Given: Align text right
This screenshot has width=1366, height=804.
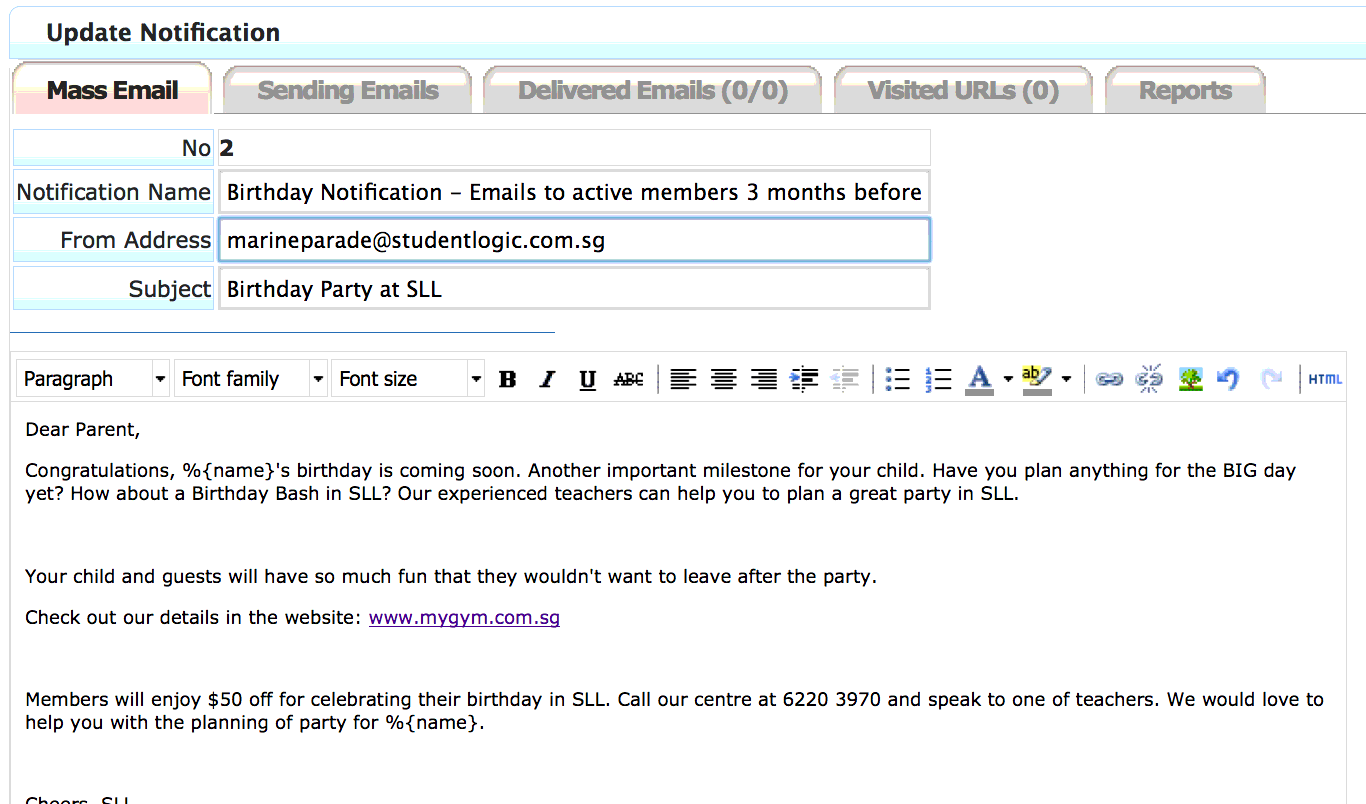Looking at the screenshot, I should 763,379.
